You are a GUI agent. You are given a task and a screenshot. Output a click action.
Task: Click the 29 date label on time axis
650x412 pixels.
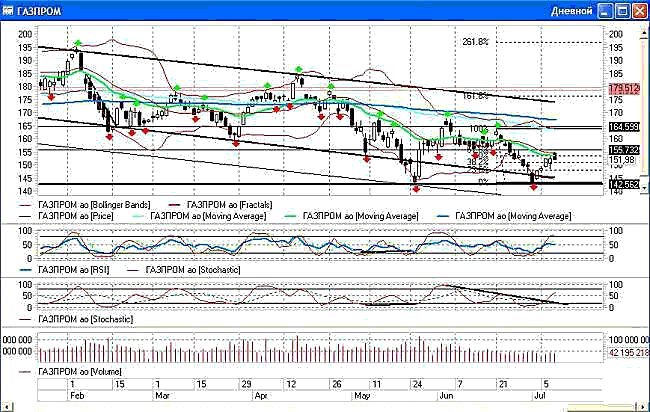coord(246,384)
